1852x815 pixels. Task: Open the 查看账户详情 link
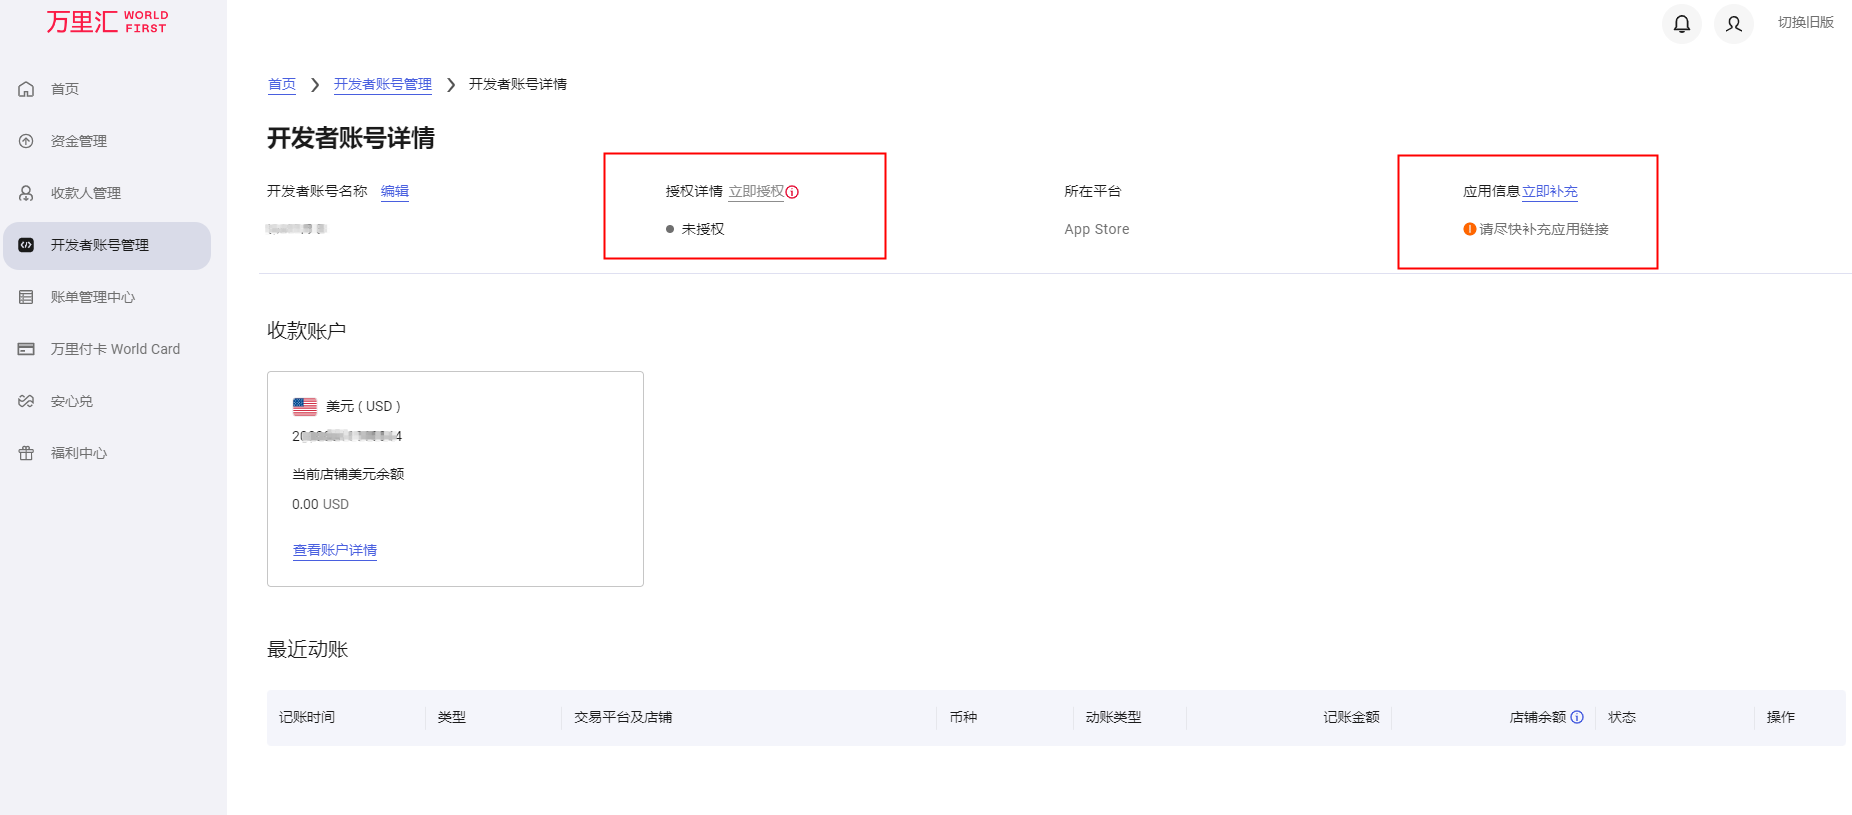point(334,550)
